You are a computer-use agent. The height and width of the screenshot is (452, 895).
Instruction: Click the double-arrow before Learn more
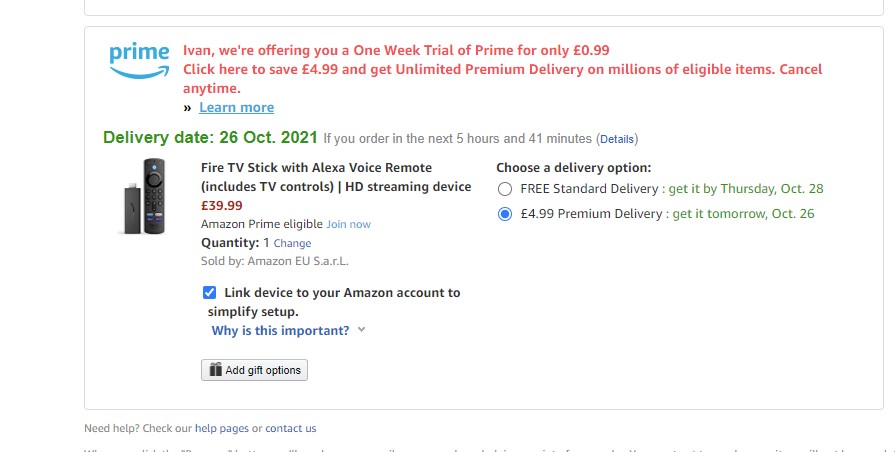(187, 108)
